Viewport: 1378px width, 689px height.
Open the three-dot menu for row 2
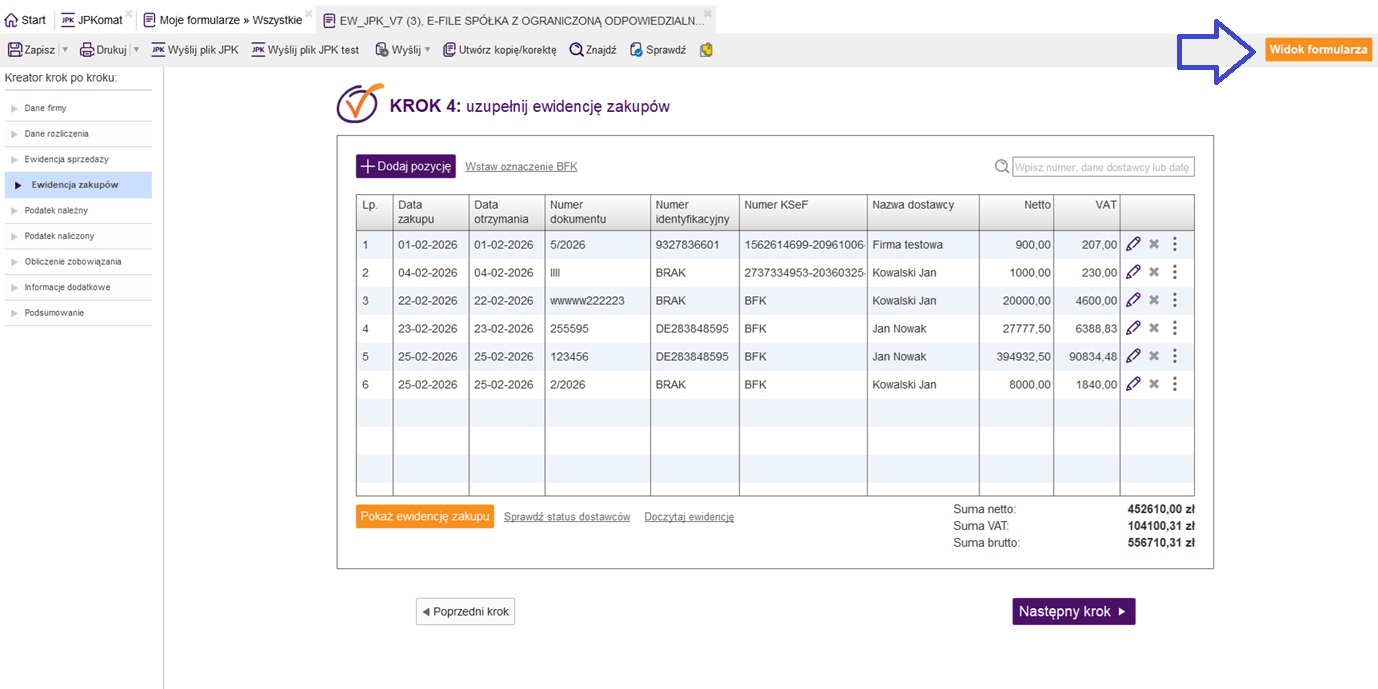(x=1174, y=272)
